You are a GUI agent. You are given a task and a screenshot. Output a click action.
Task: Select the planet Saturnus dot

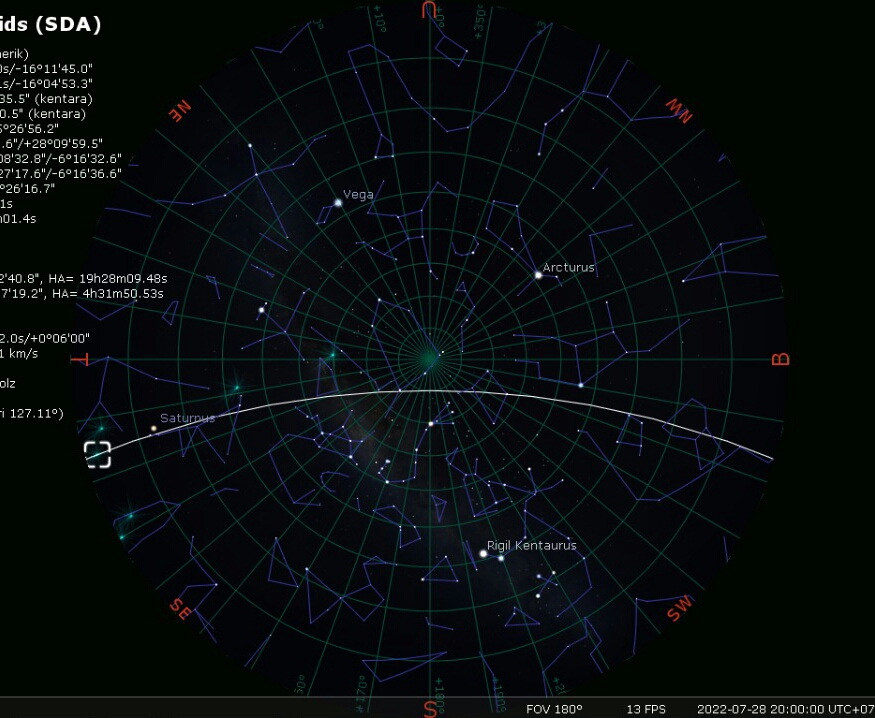click(x=154, y=429)
